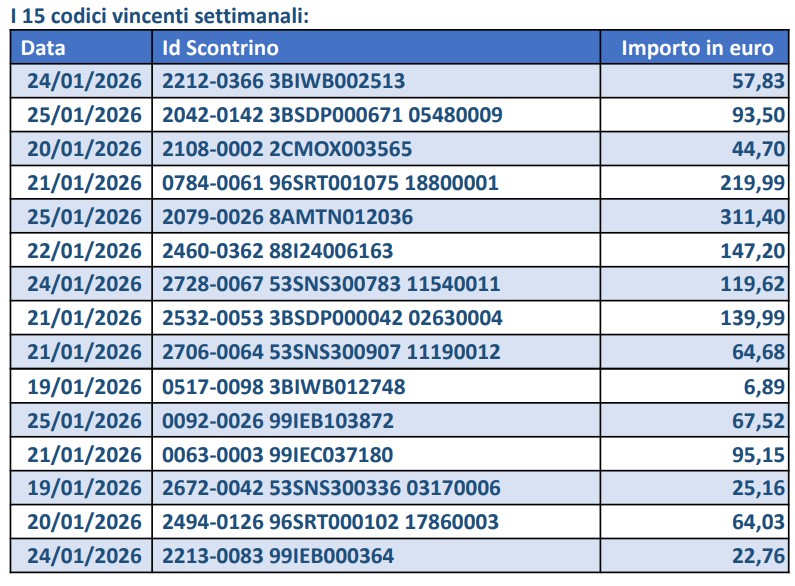The width and height of the screenshot is (795, 586).
Task: Click the amount 93,50 cell
Action: tap(758, 115)
